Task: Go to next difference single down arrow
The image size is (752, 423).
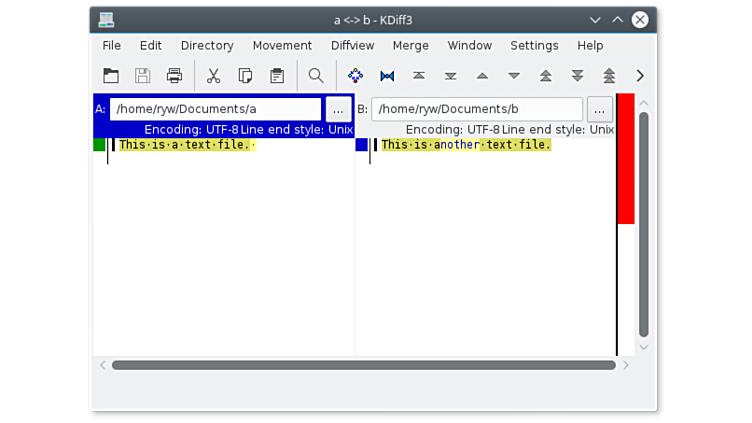Action: click(514, 76)
